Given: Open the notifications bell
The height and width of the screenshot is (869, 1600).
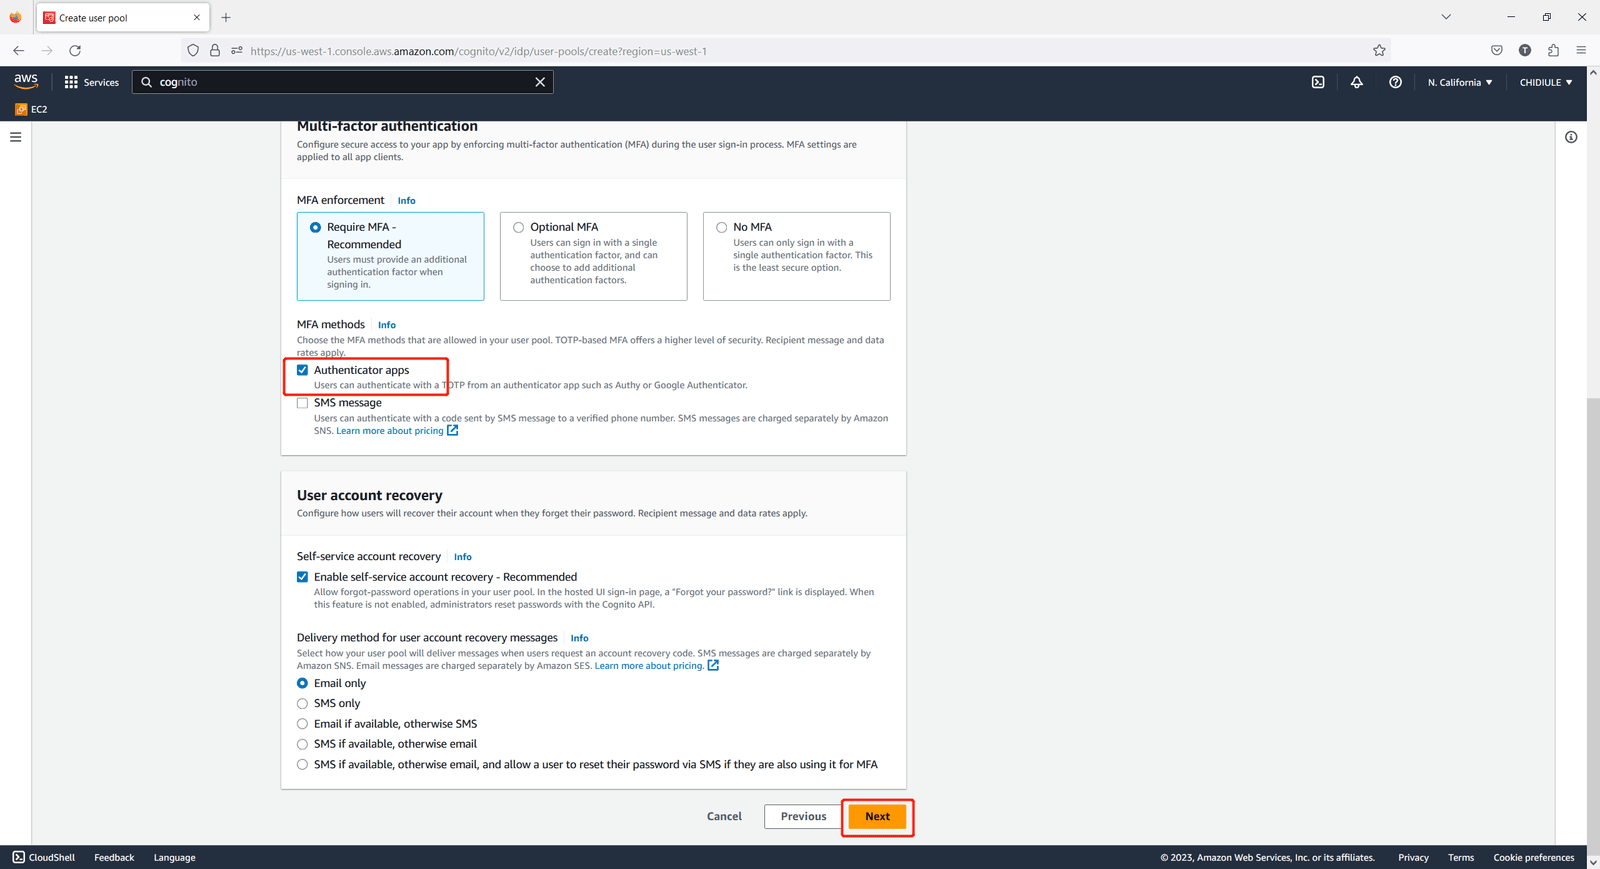Looking at the screenshot, I should 1357,82.
